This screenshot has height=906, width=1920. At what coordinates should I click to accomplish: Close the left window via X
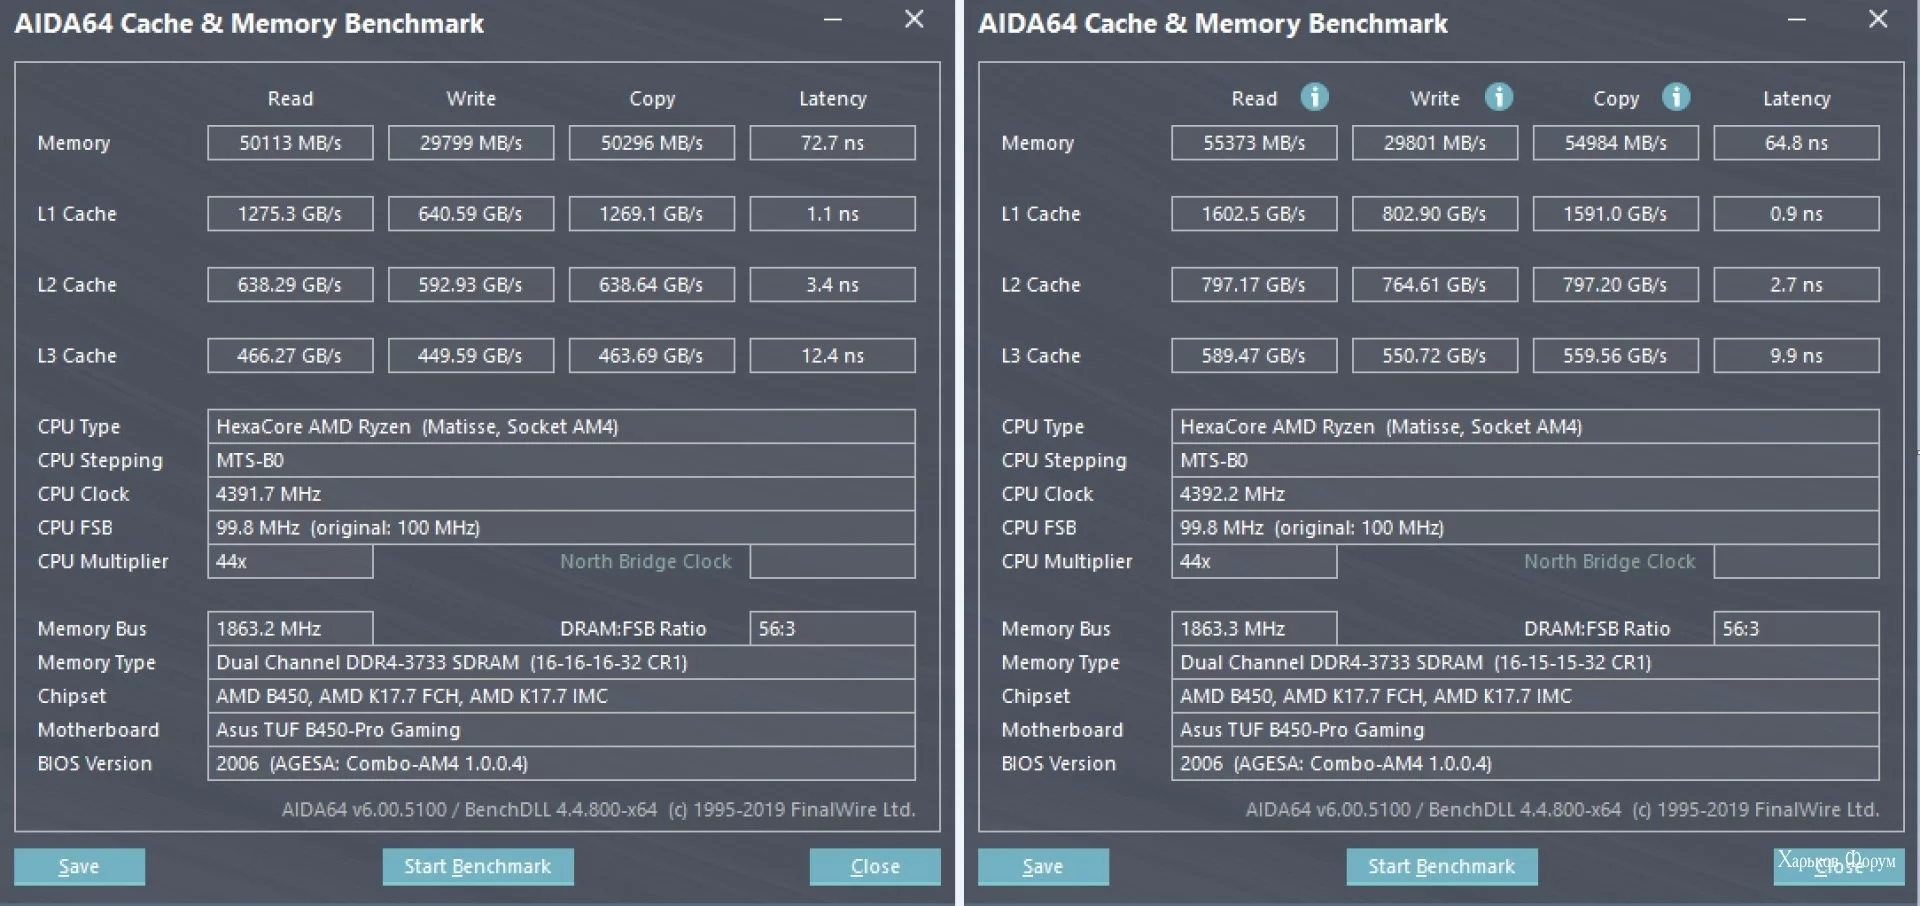click(914, 19)
